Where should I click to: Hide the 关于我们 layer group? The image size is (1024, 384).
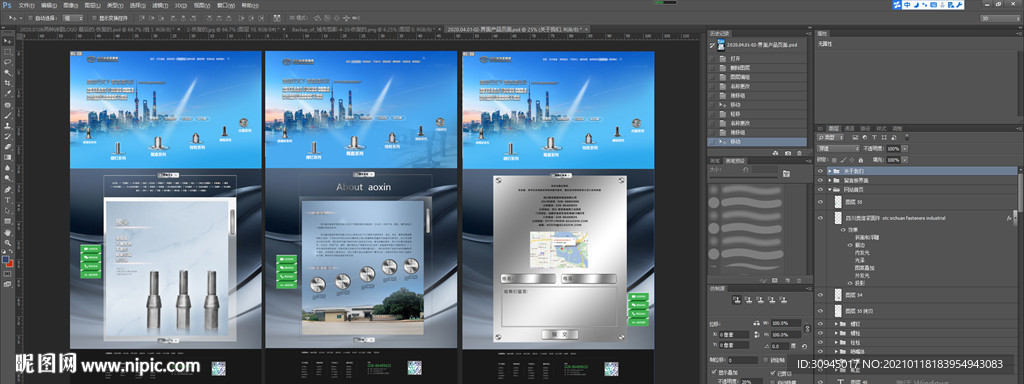point(821,171)
